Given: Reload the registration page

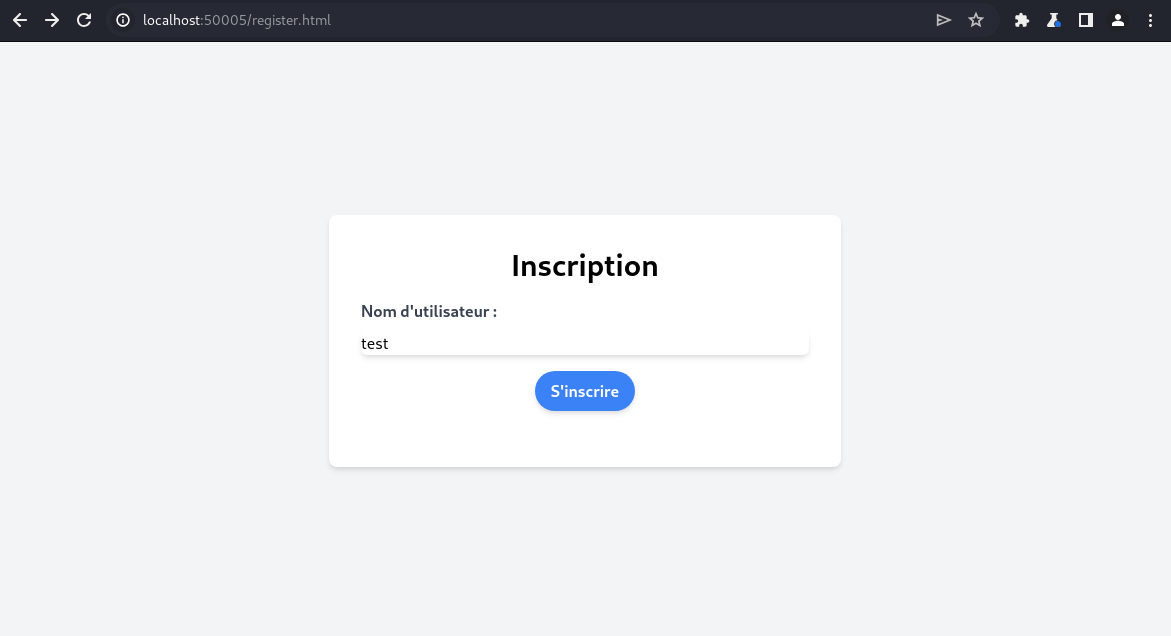Looking at the screenshot, I should coord(84,20).
